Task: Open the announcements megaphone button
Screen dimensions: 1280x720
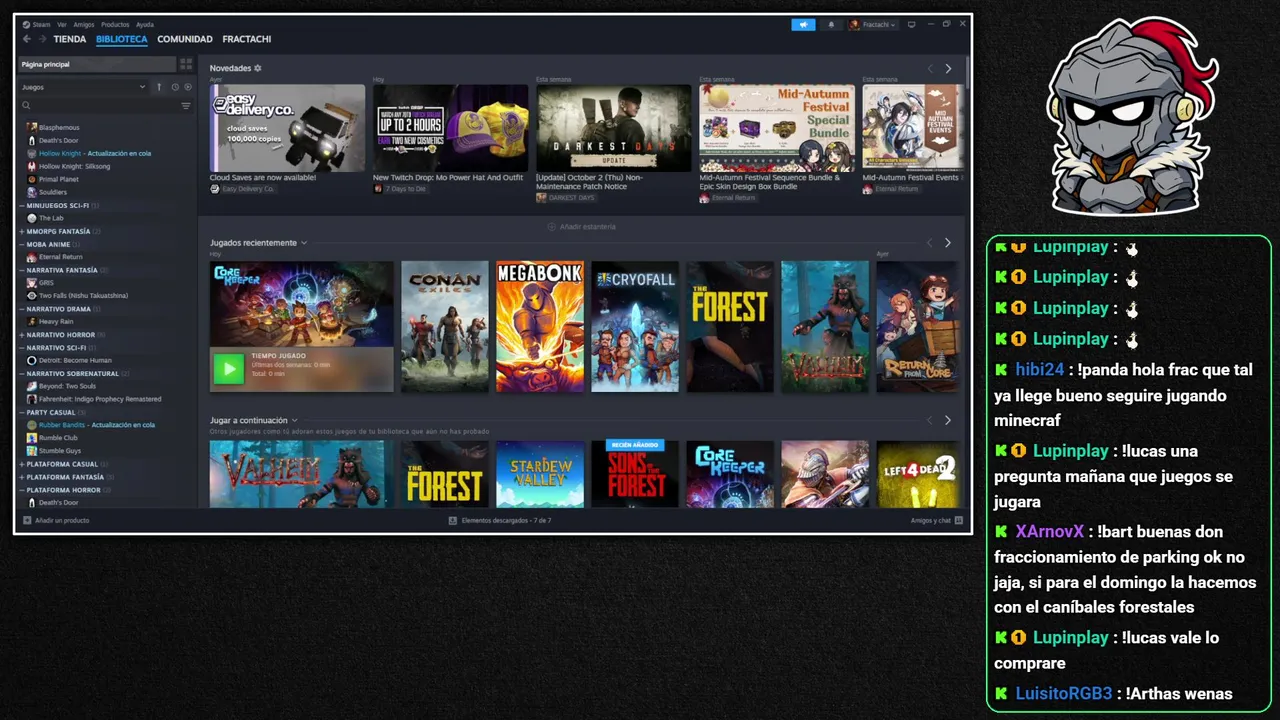Action: click(x=803, y=24)
